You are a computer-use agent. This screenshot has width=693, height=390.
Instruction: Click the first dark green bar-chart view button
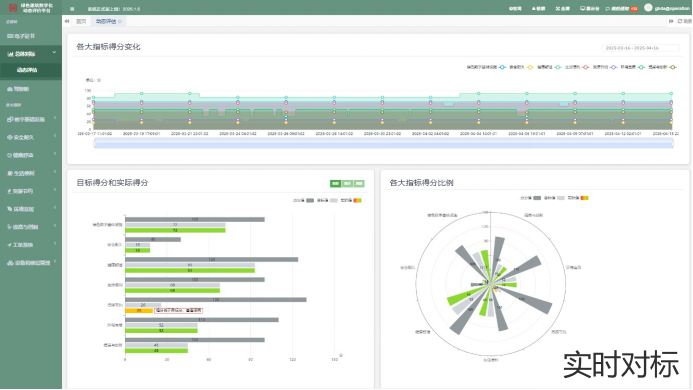pyautogui.click(x=335, y=184)
